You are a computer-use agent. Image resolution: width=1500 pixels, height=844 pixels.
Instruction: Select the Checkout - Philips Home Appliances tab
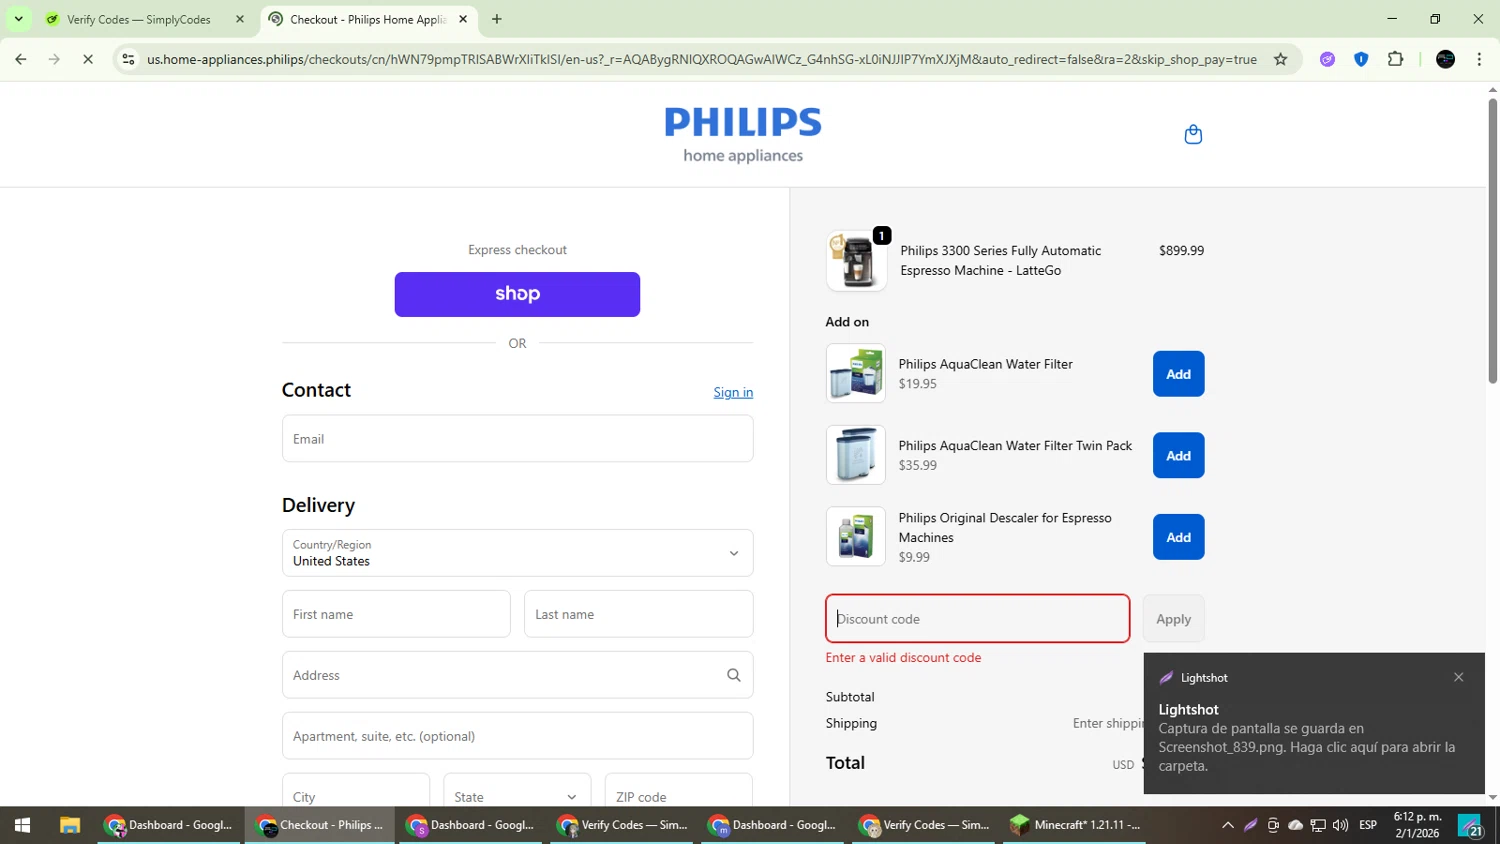[369, 19]
